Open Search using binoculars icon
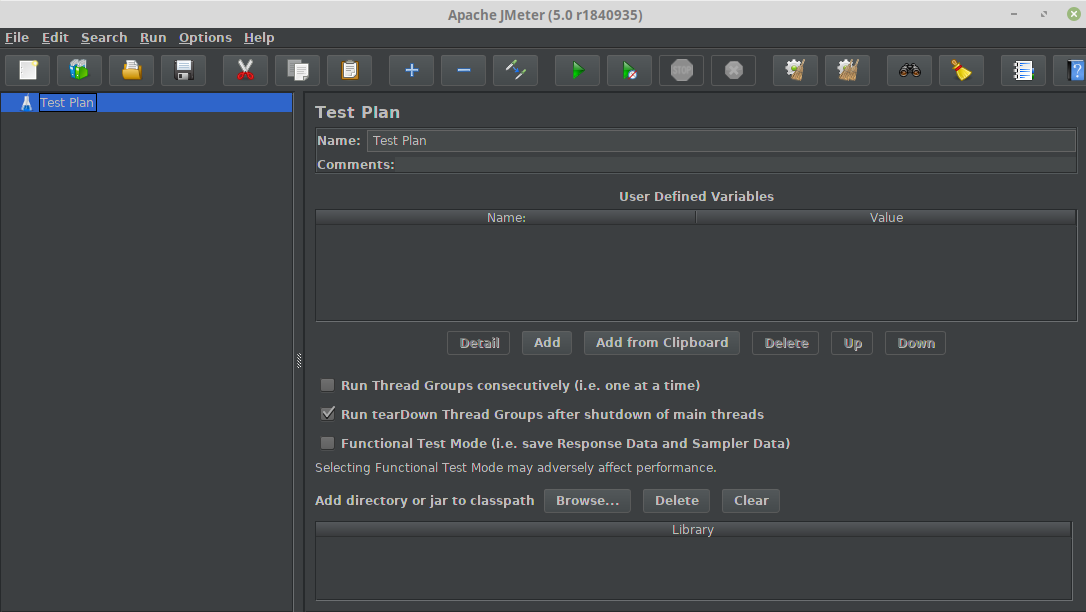Screen dimensions: 1086x612 coord(909,71)
